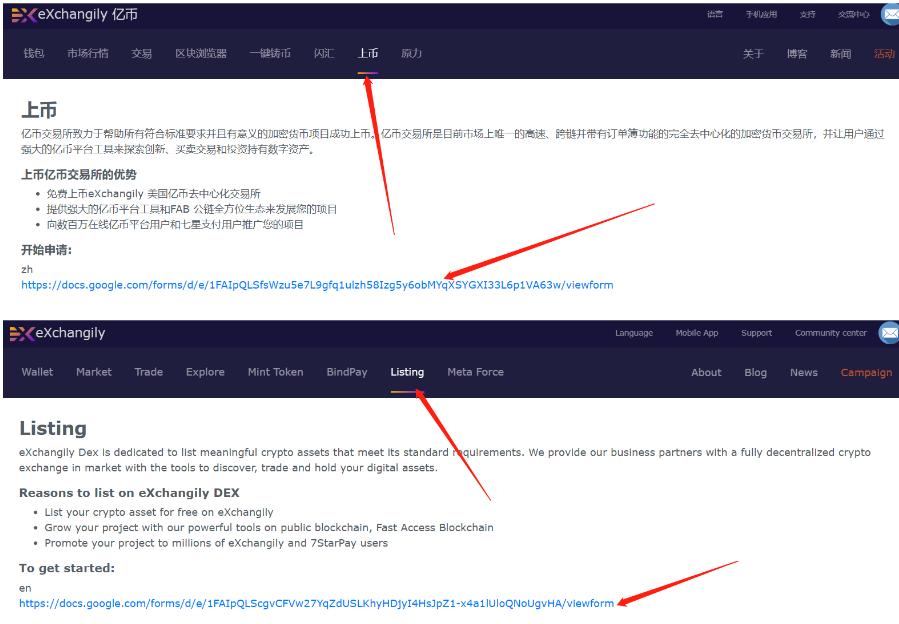The width and height of the screenshot is (899, 624).
Task: Open the Blog nav link
Action: click(x=756, y=373)
